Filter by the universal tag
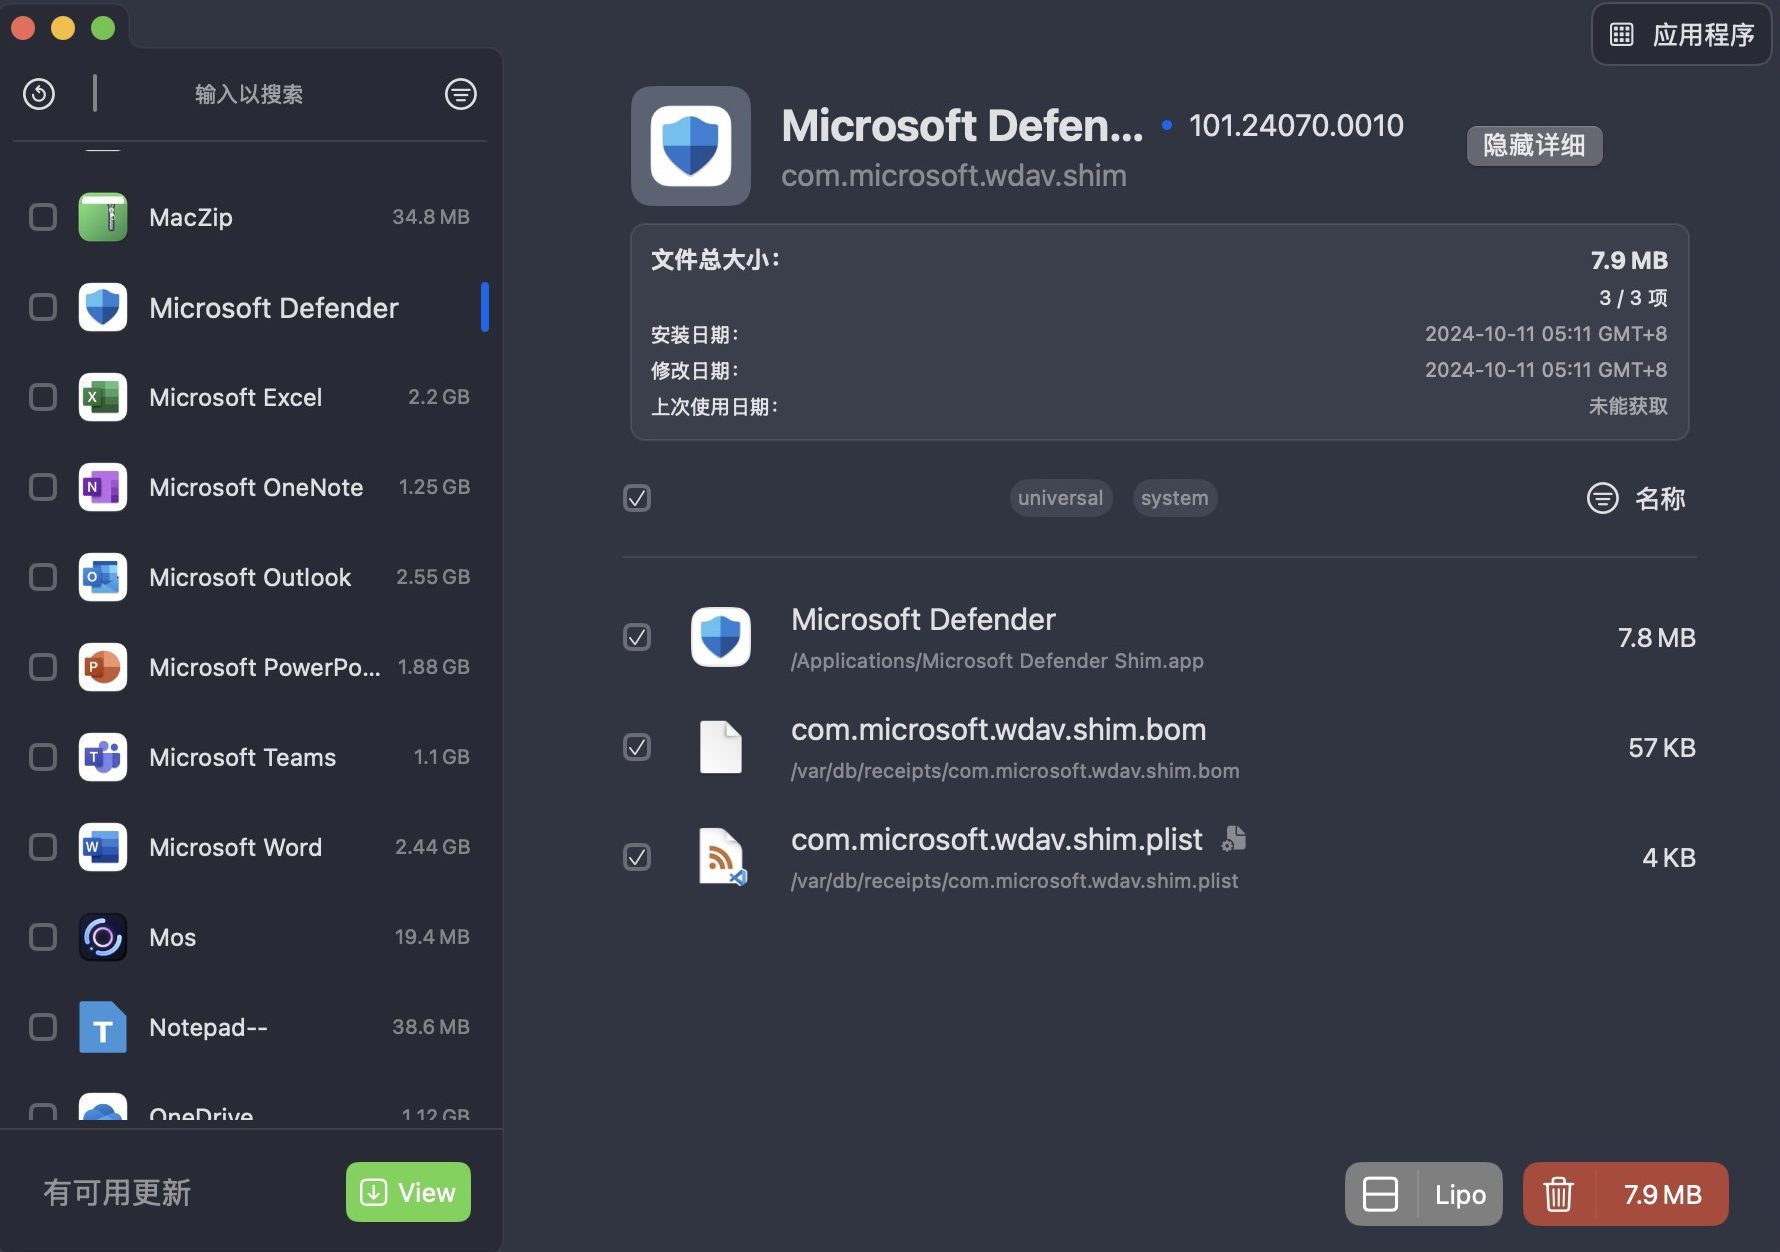This screenshot has width=1780, height=1252. pos(1060,498)
